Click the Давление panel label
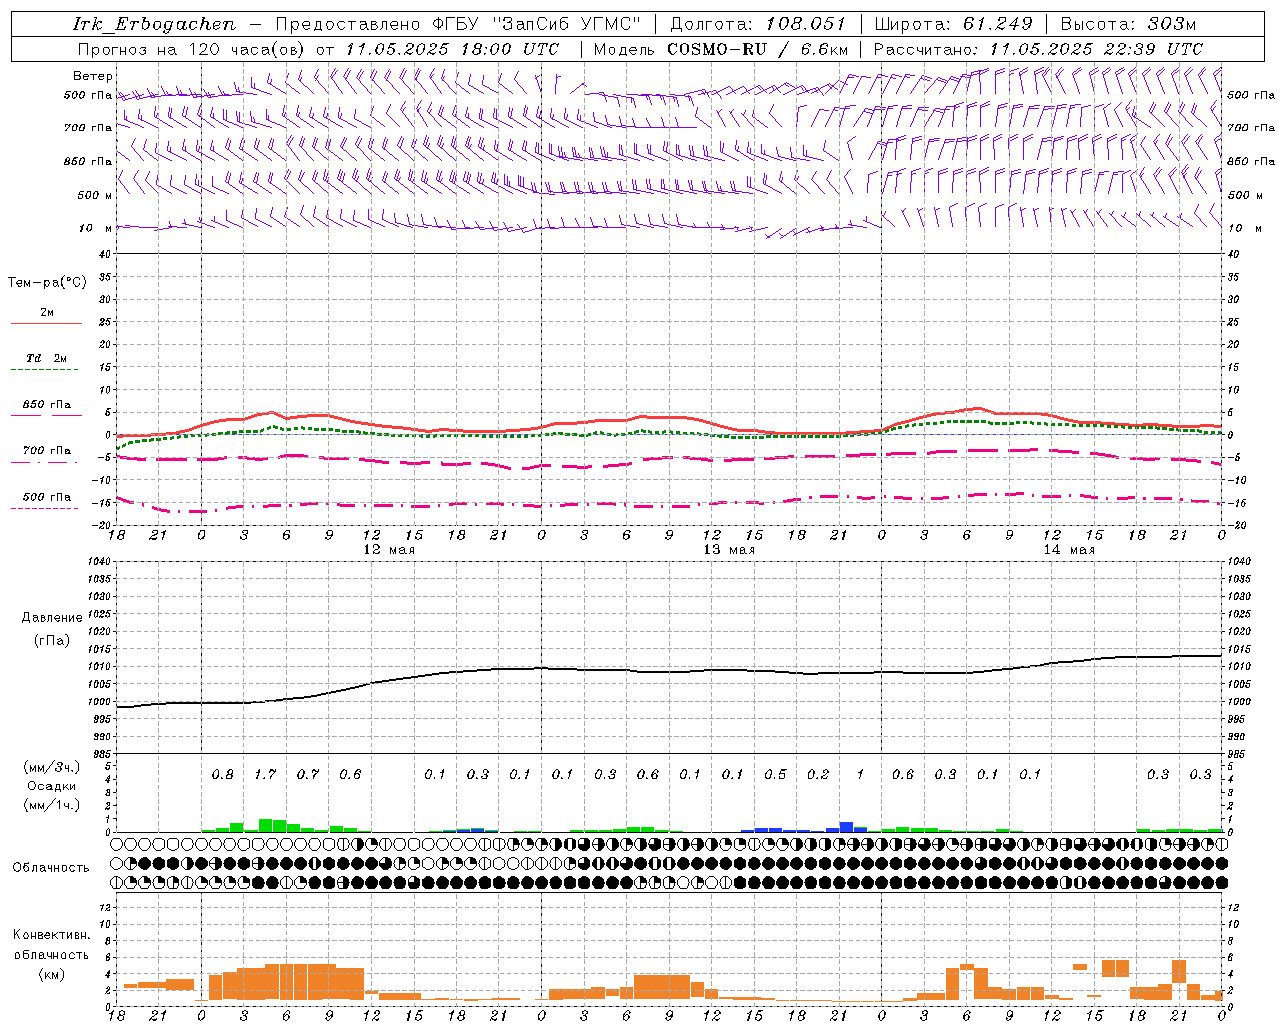The width and height of the screenshot is (1280, 1024). (52, 618)
